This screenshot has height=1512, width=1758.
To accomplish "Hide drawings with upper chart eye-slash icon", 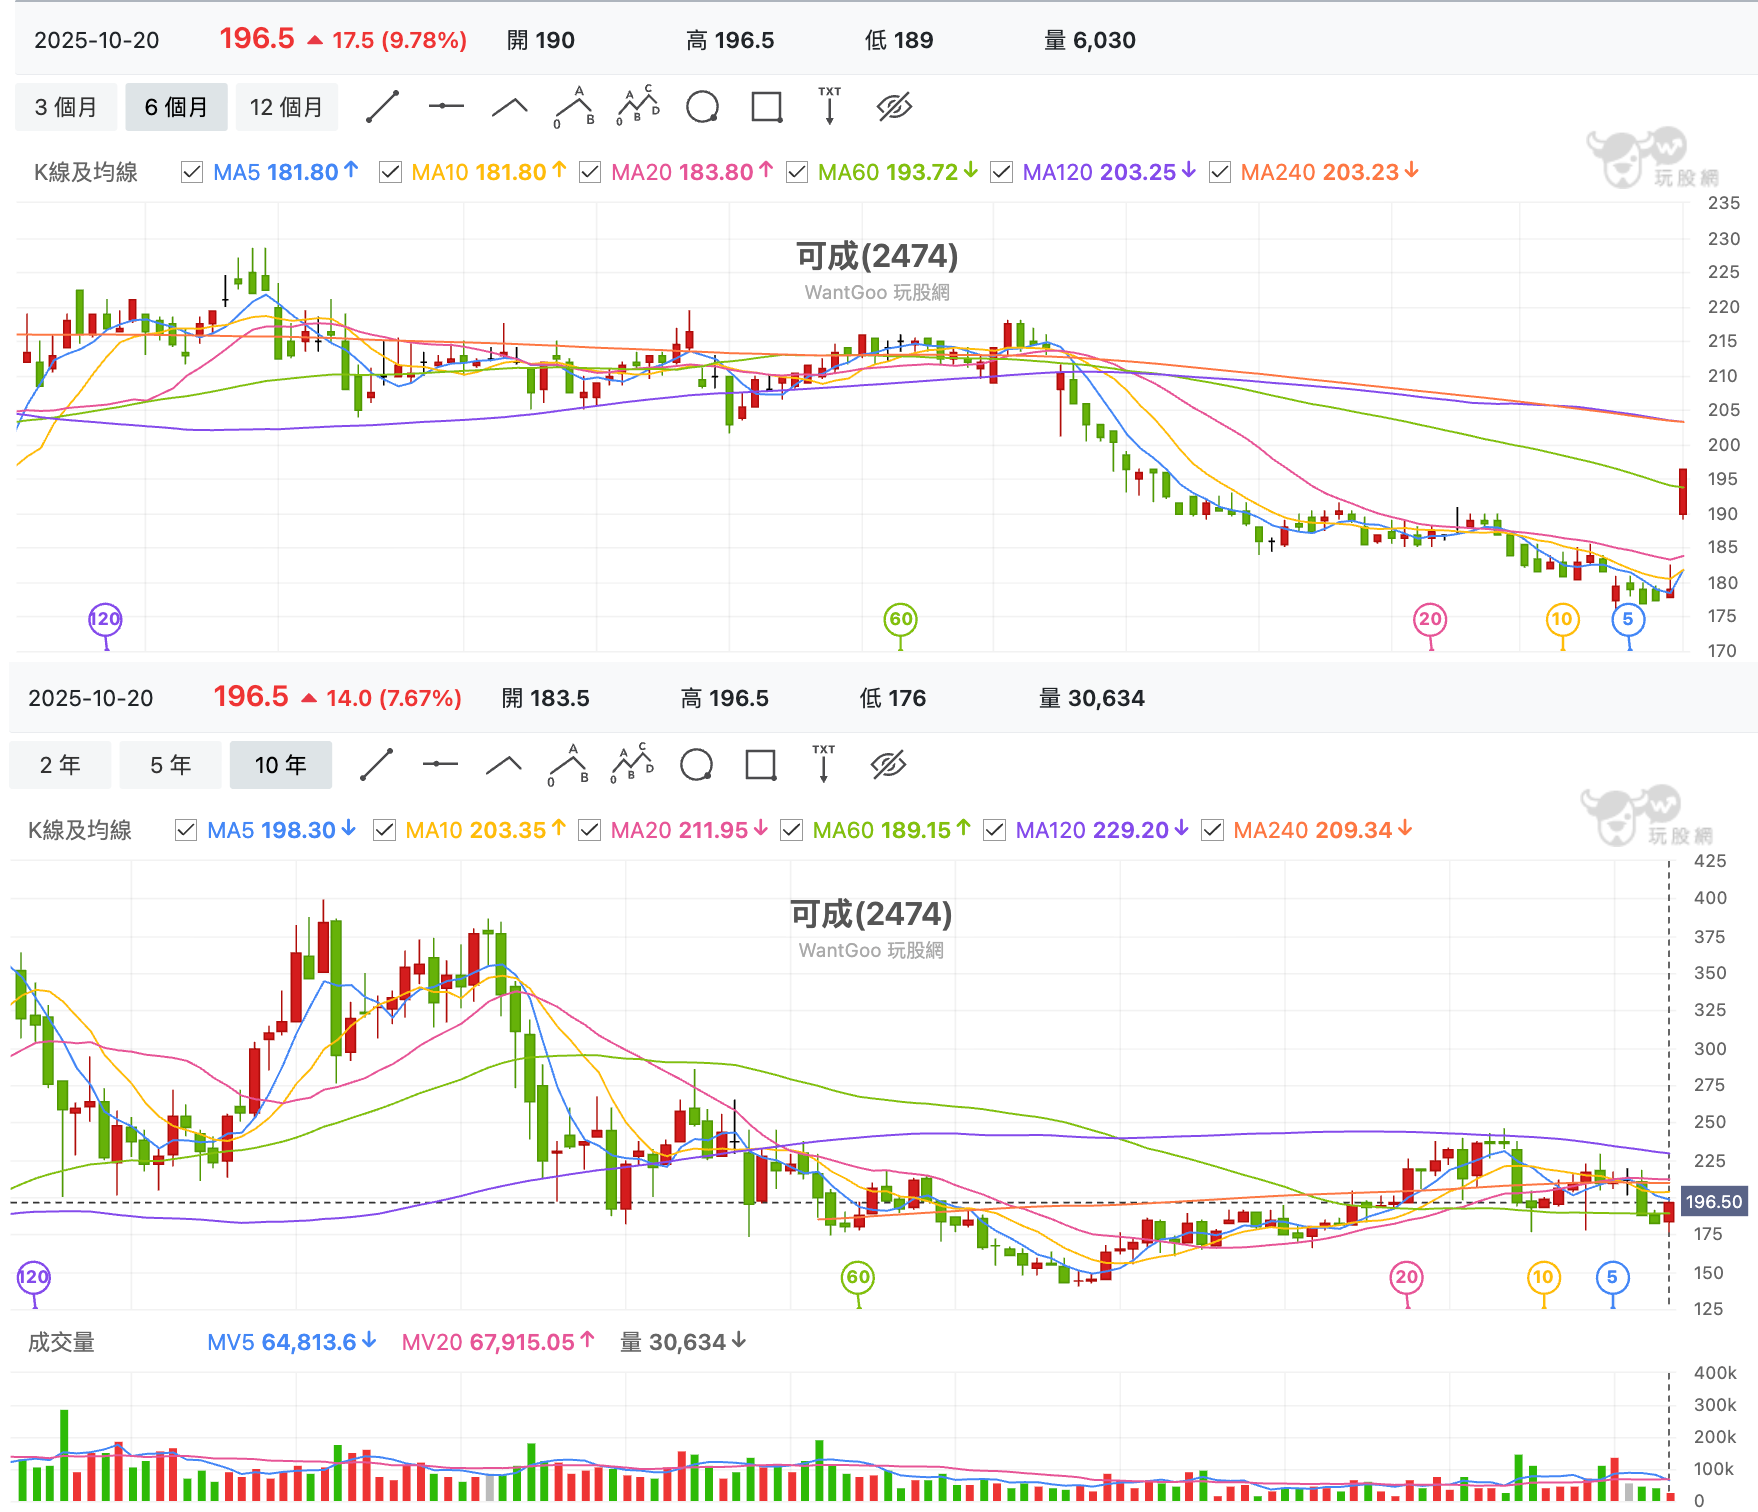I will tap(894, 106).
